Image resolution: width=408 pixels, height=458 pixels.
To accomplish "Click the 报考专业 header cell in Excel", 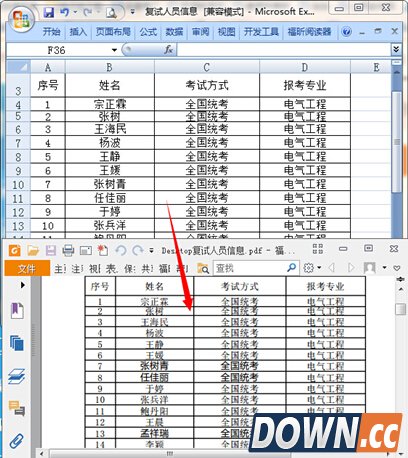I will tap(305, 86).
